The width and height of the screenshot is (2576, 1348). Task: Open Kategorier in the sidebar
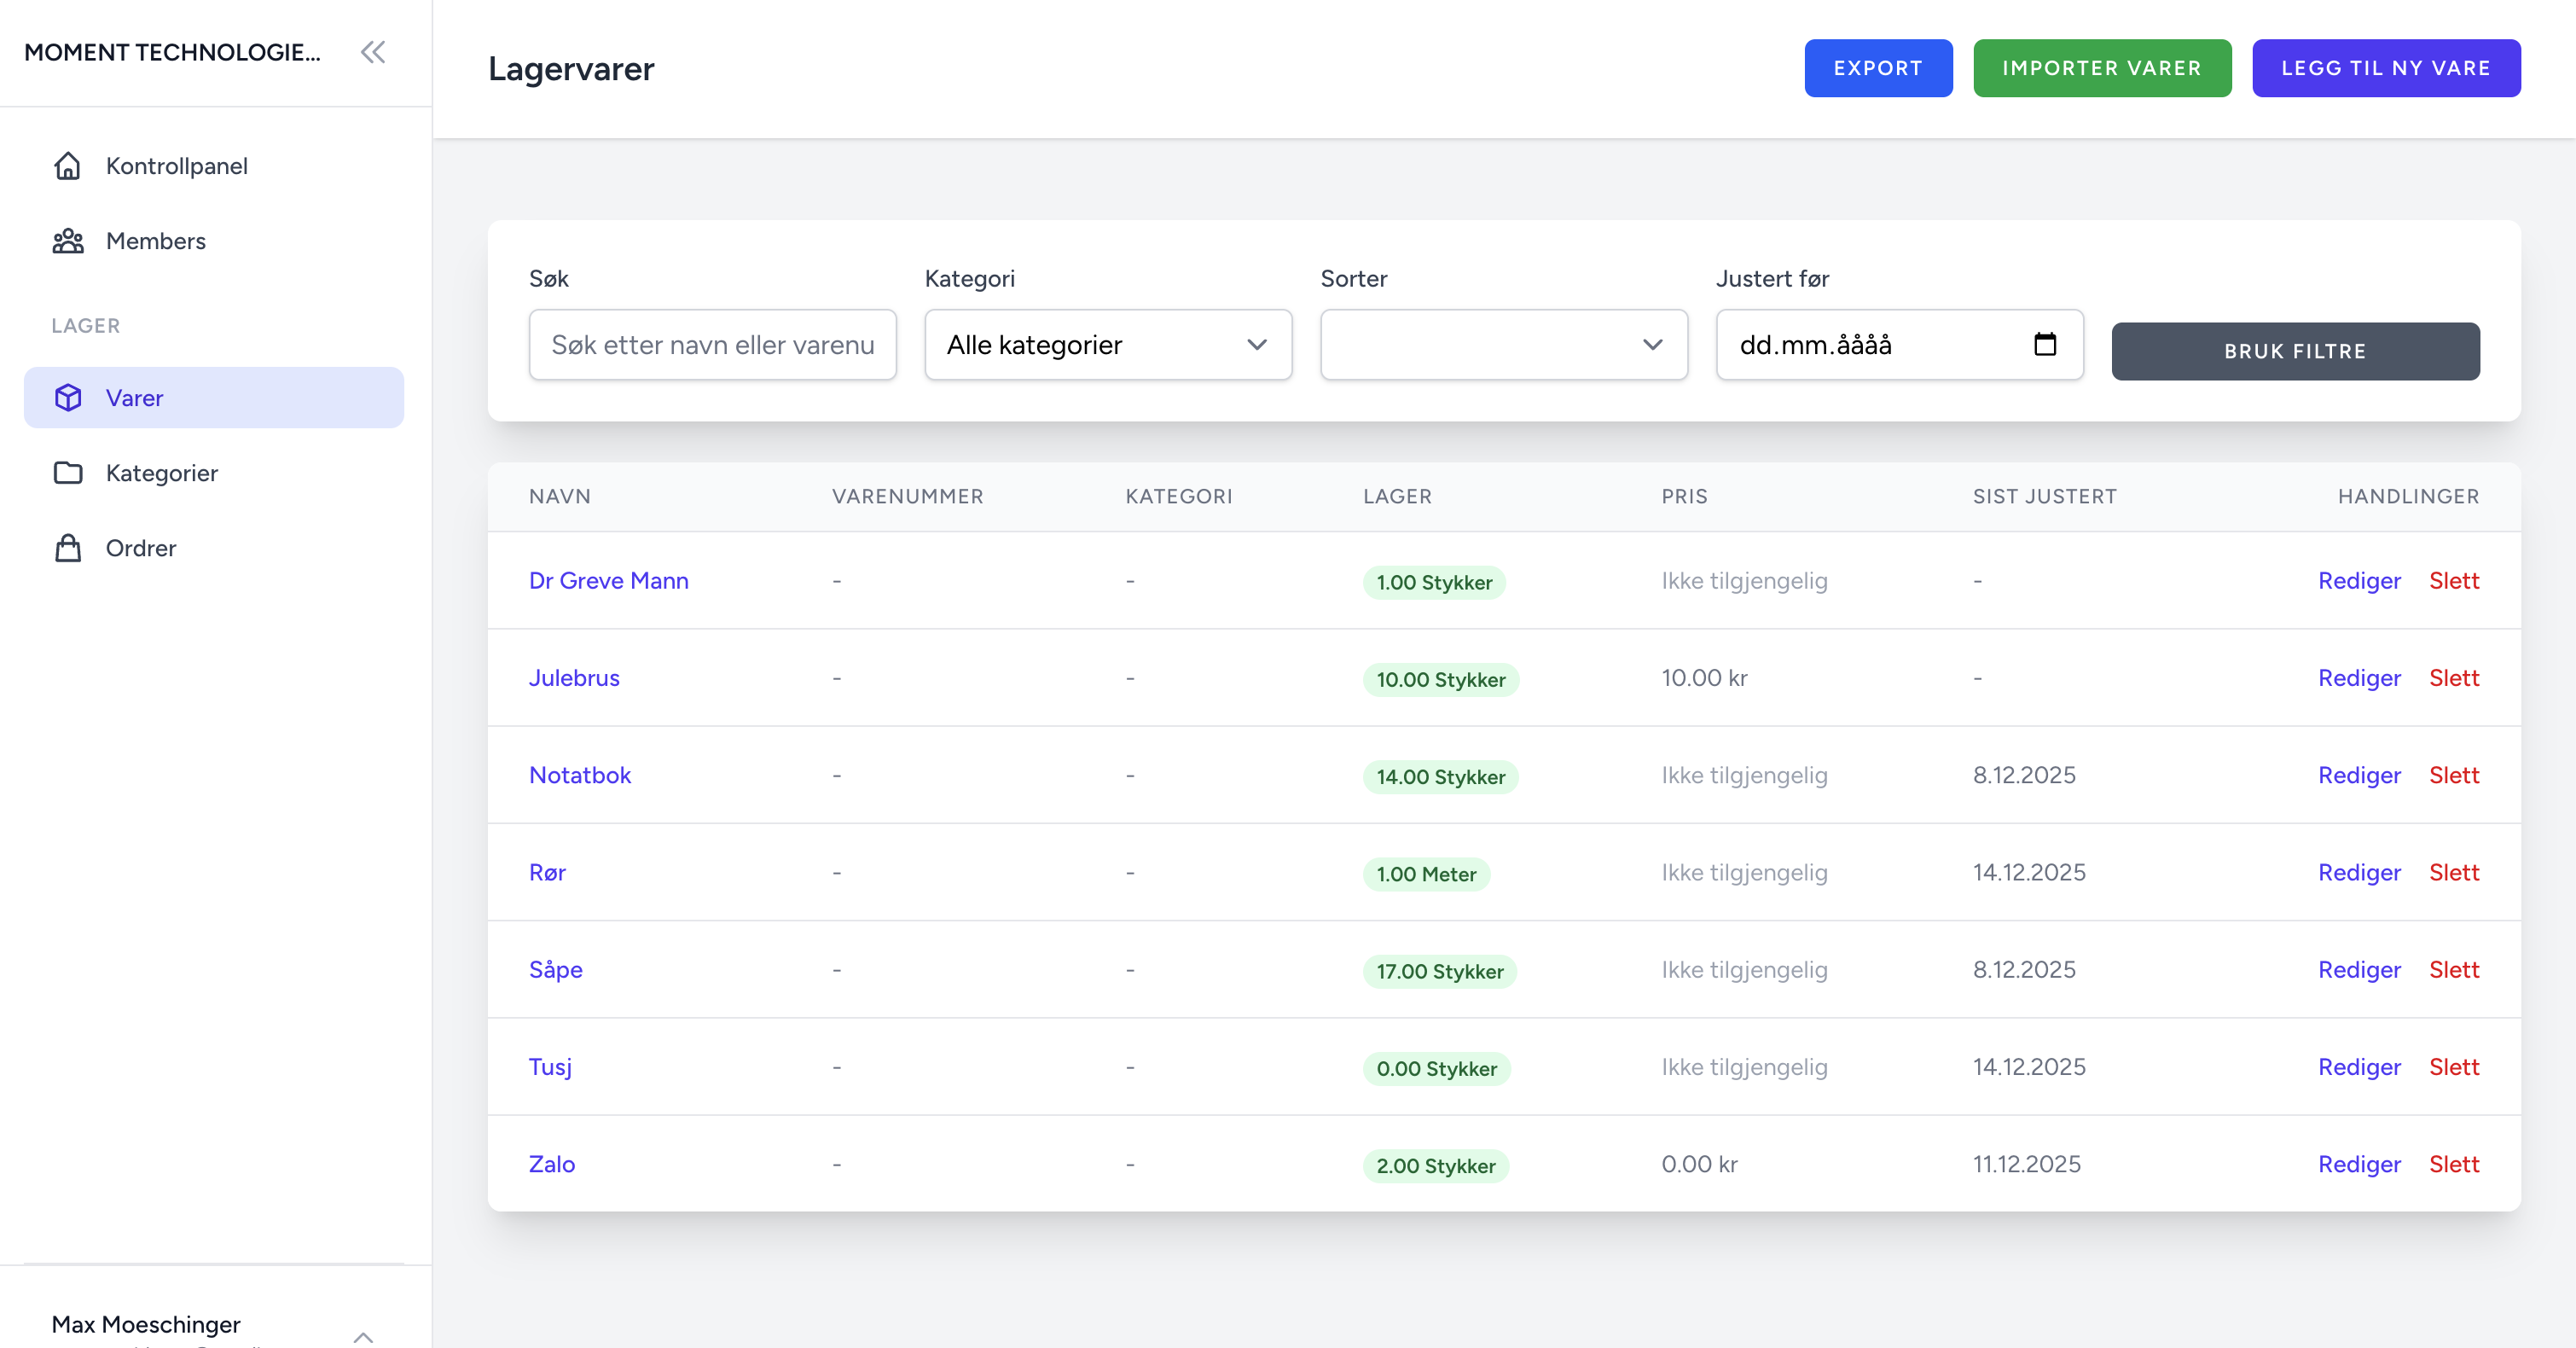162,473
